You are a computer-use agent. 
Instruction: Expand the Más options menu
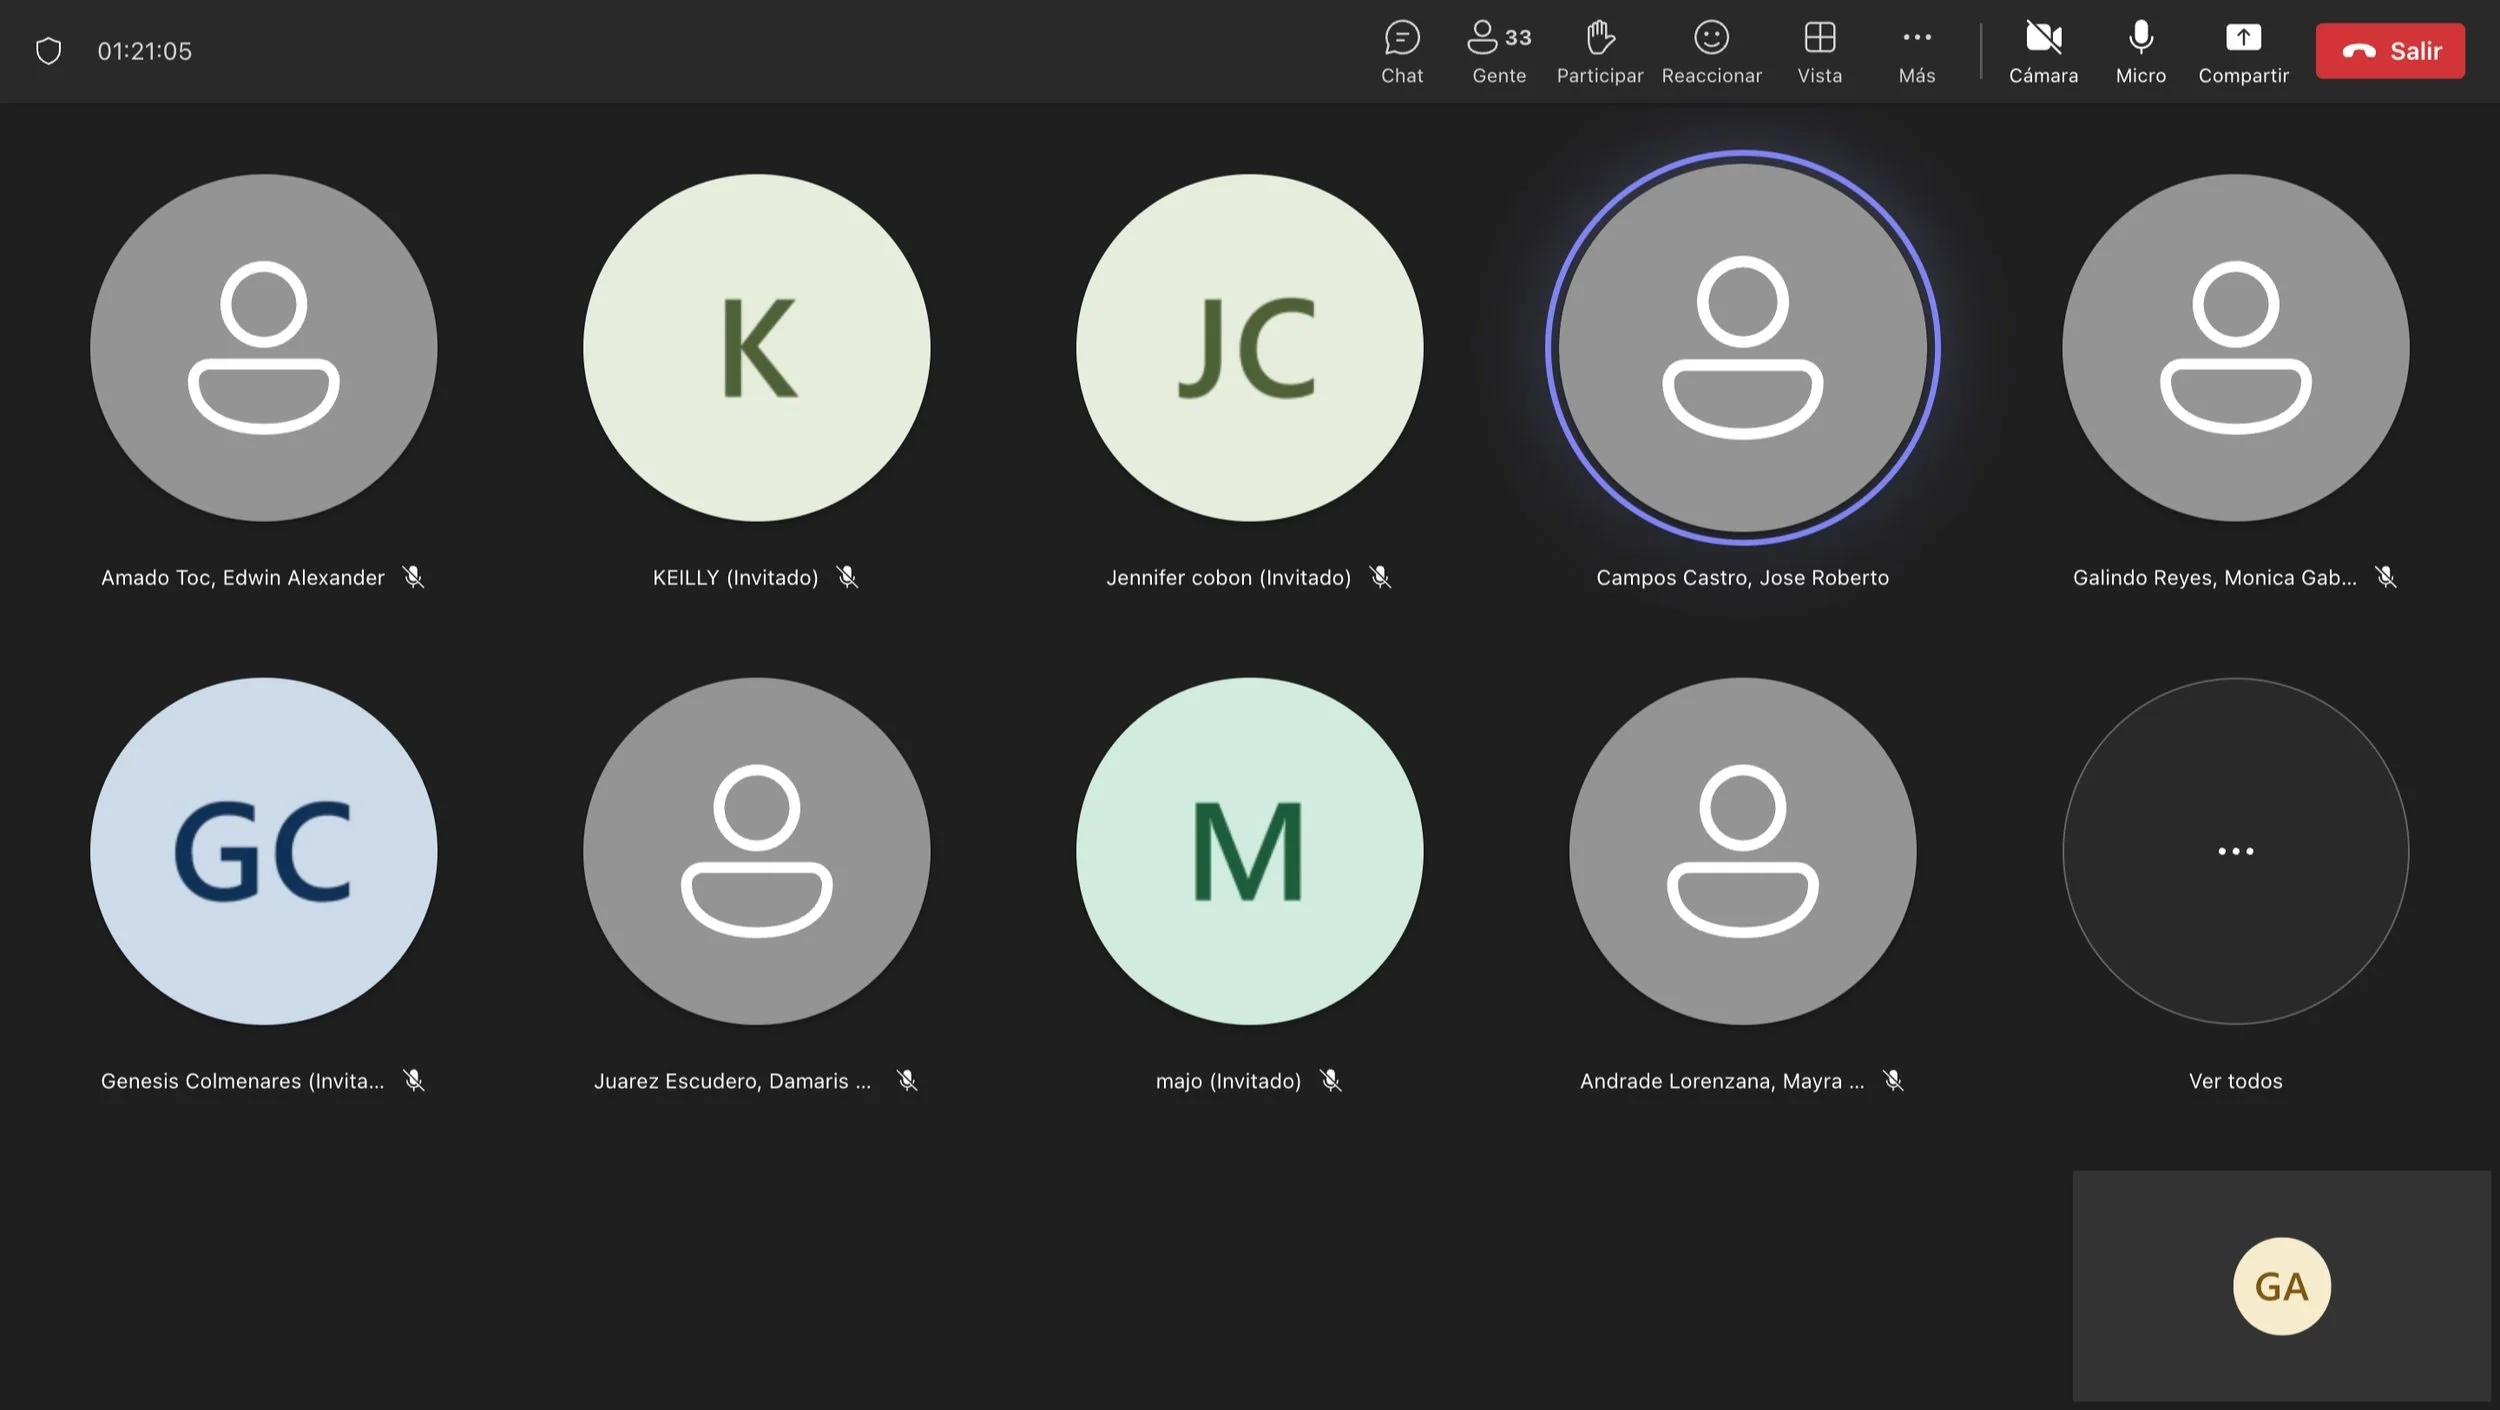coord(1916,50)
